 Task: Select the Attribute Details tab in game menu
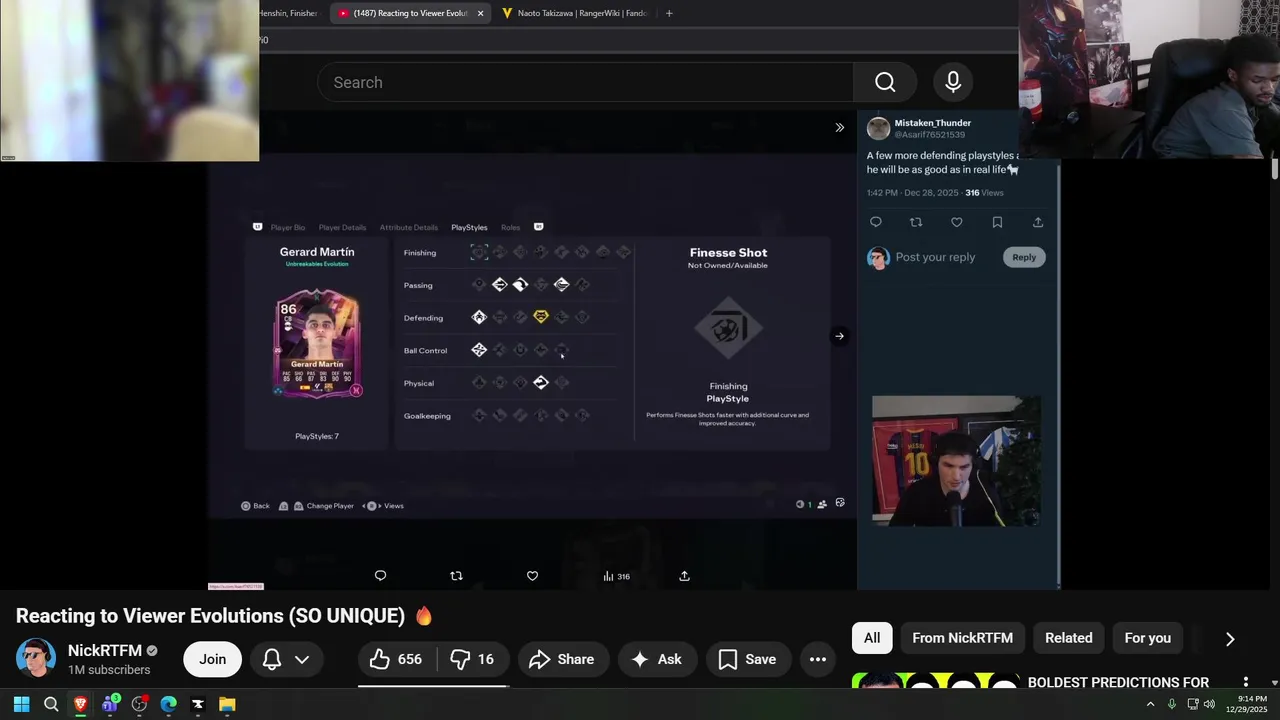(x=408, y=227)
